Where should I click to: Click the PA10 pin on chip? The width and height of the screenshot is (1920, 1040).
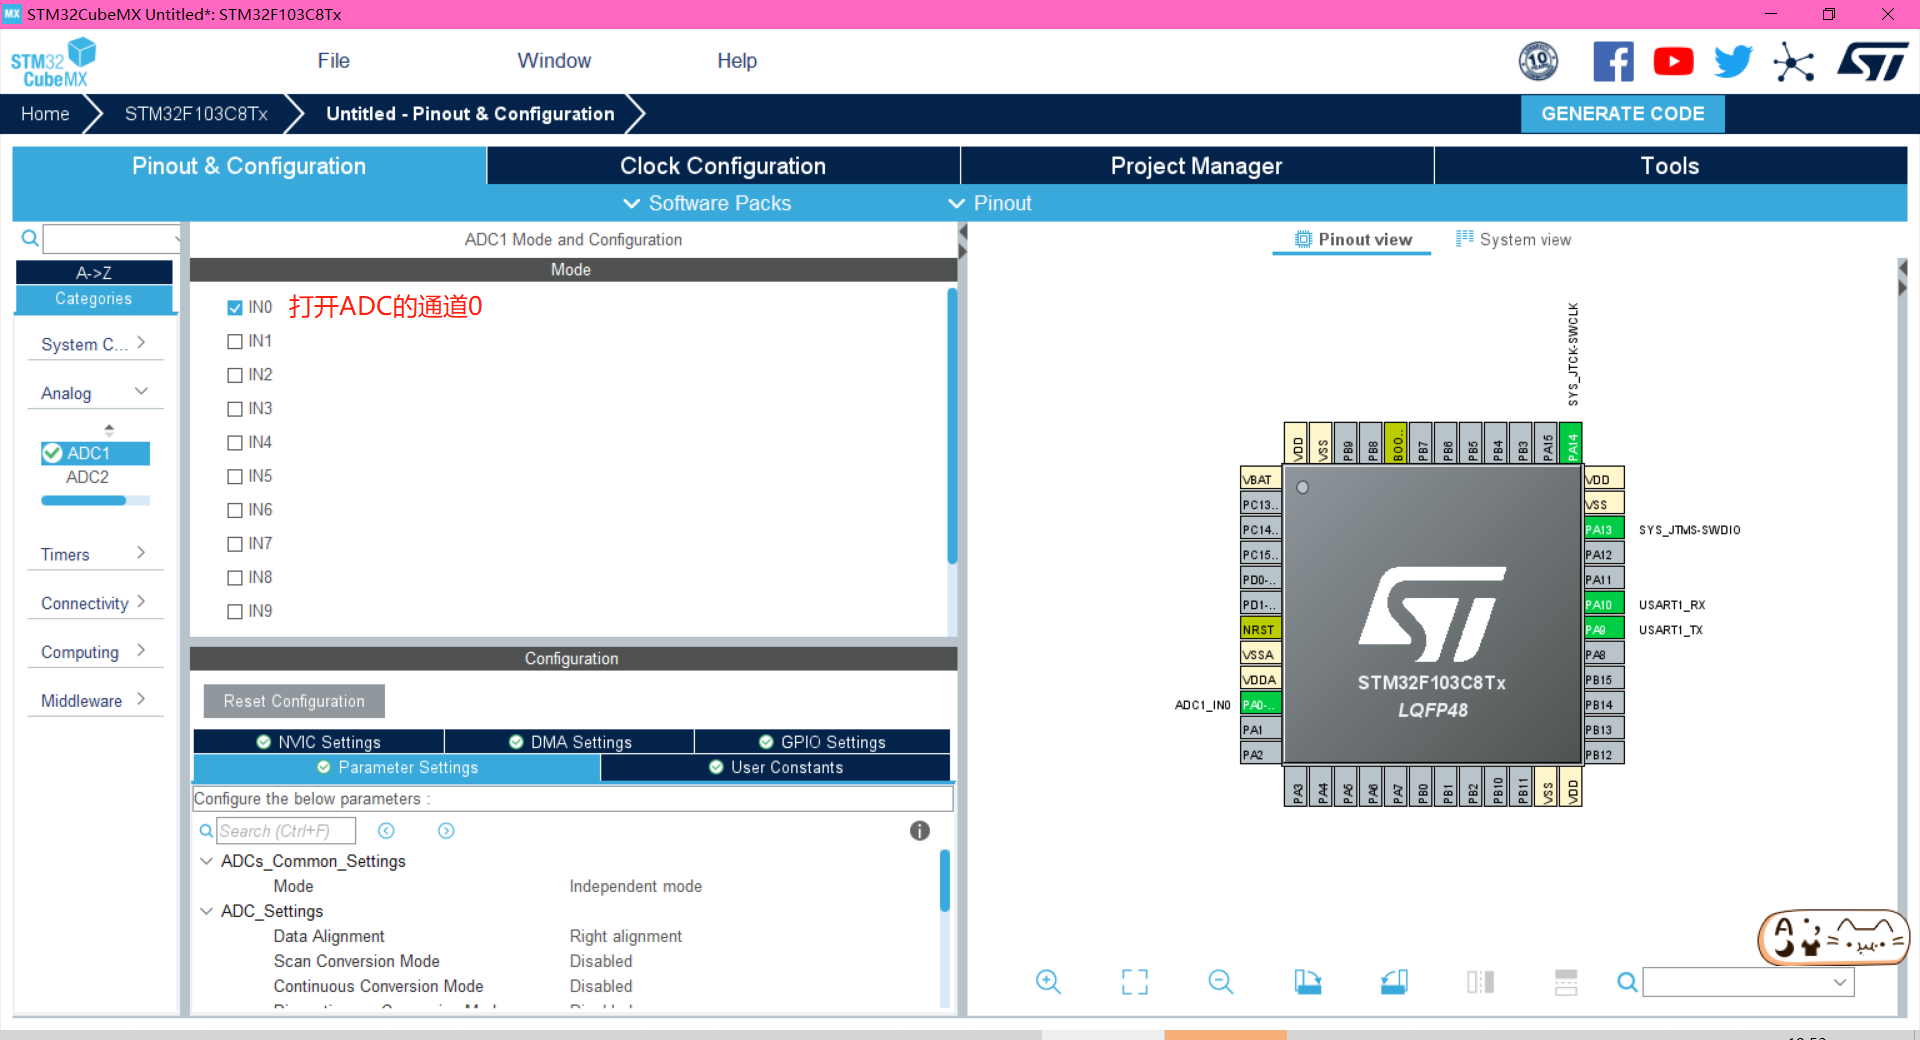[1603, 604]
